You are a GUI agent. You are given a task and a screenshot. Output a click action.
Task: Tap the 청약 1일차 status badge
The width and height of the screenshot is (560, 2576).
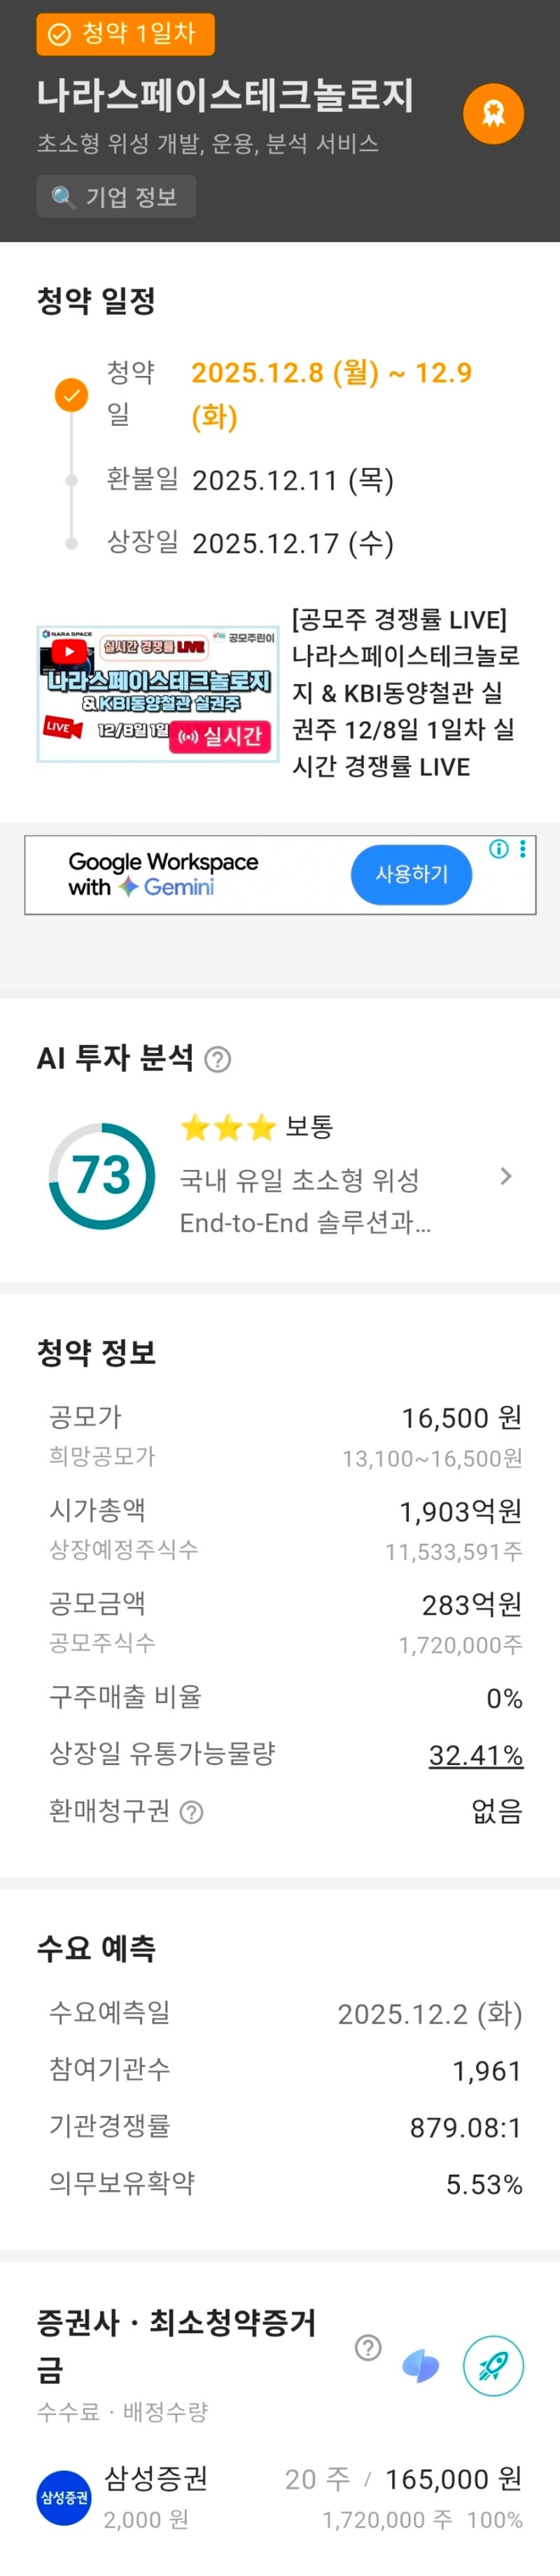pos(125,34)
